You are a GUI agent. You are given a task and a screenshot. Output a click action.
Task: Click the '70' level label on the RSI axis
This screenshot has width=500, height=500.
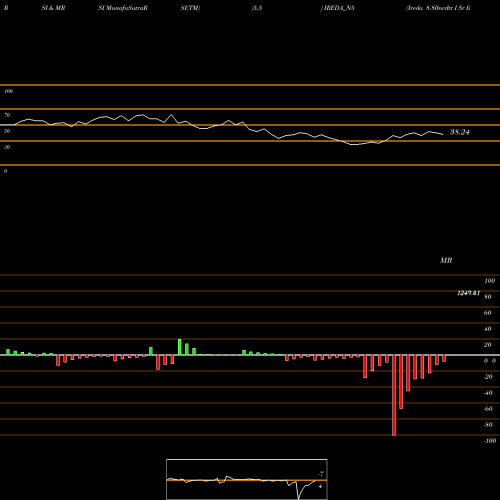7,115
